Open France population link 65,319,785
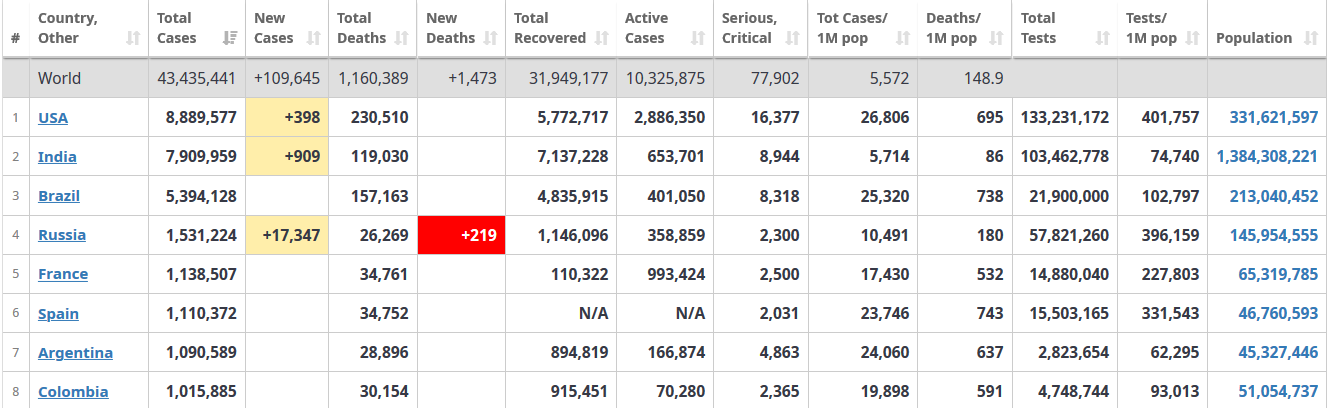 pos(1278,274)
